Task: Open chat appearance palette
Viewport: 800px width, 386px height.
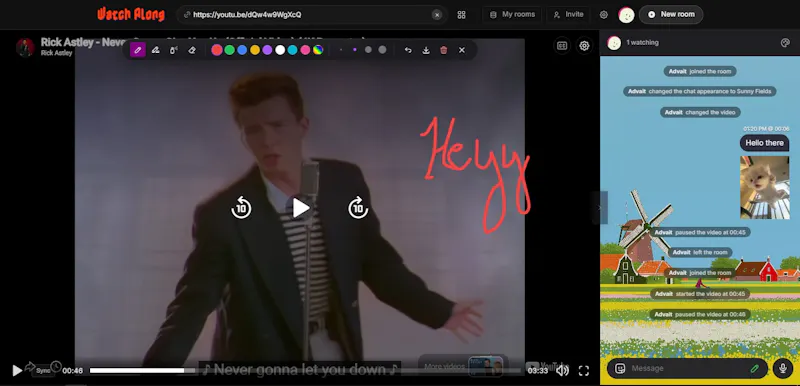Action: [785, 43]
